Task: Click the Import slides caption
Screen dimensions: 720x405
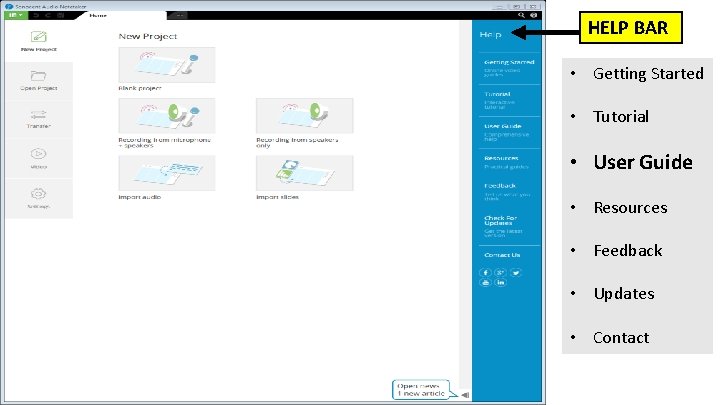Action: [277, 197]
